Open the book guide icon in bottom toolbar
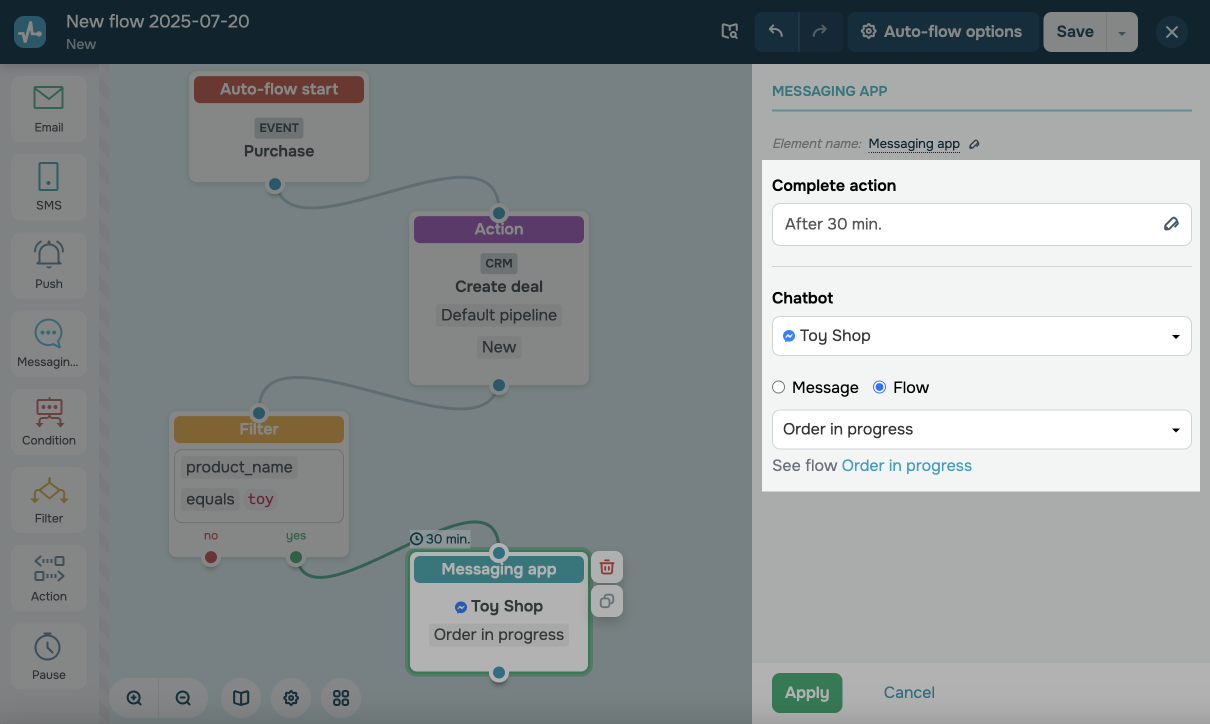1210x724 pixels. [241, 698]
